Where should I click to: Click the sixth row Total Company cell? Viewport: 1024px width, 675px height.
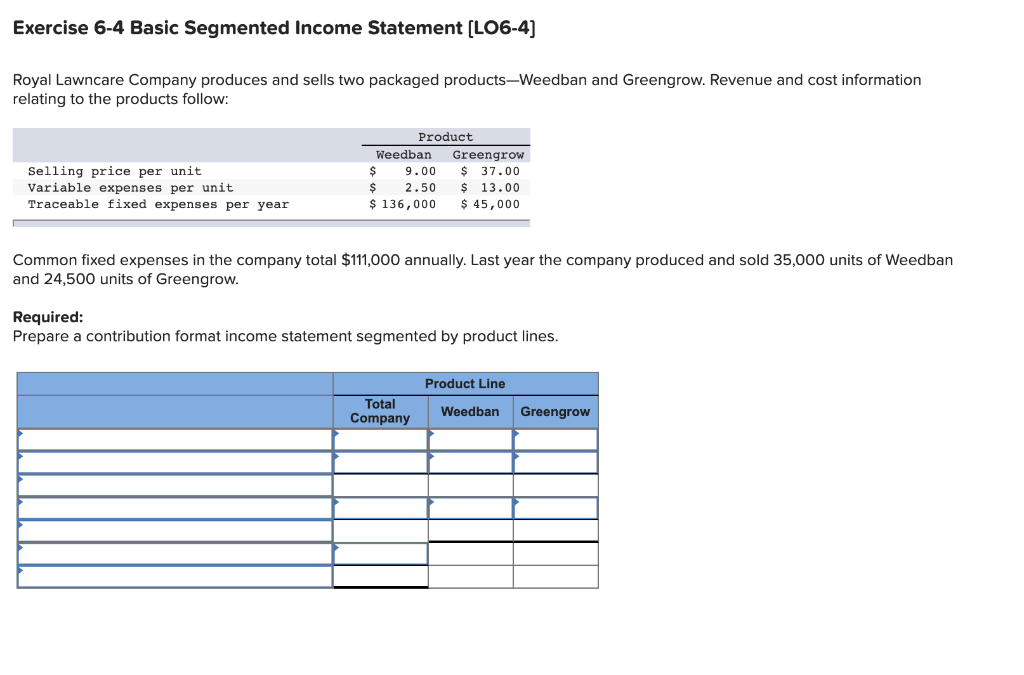(381, 553)
